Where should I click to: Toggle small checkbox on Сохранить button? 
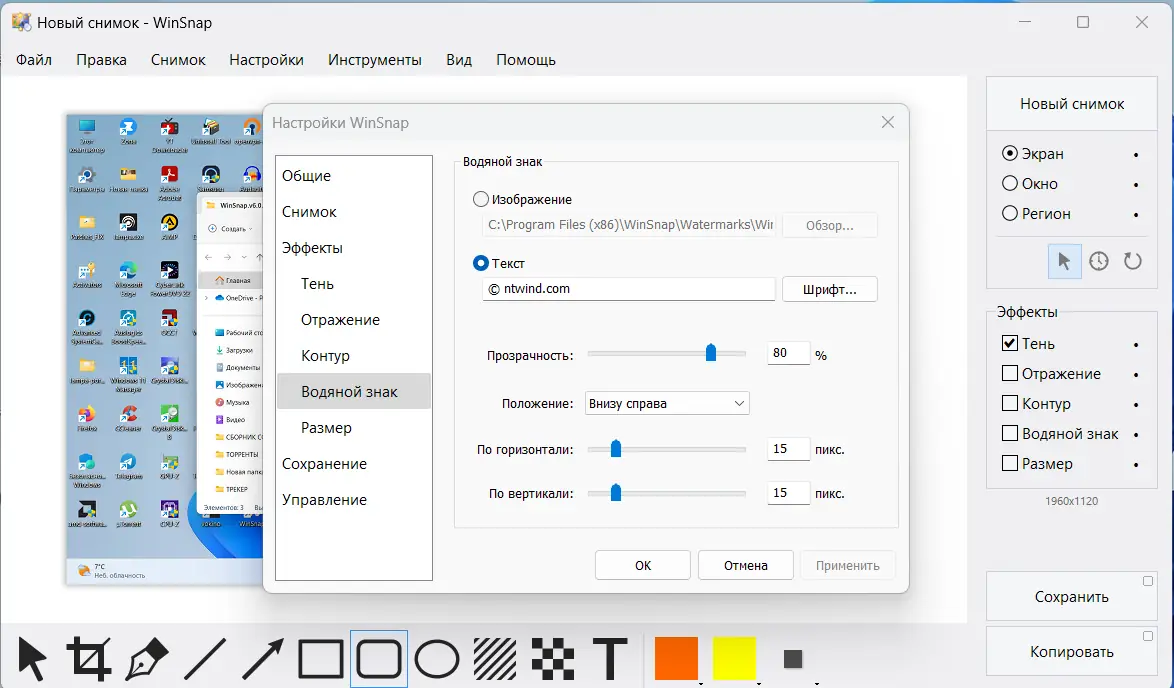(x=1148, y=581)
